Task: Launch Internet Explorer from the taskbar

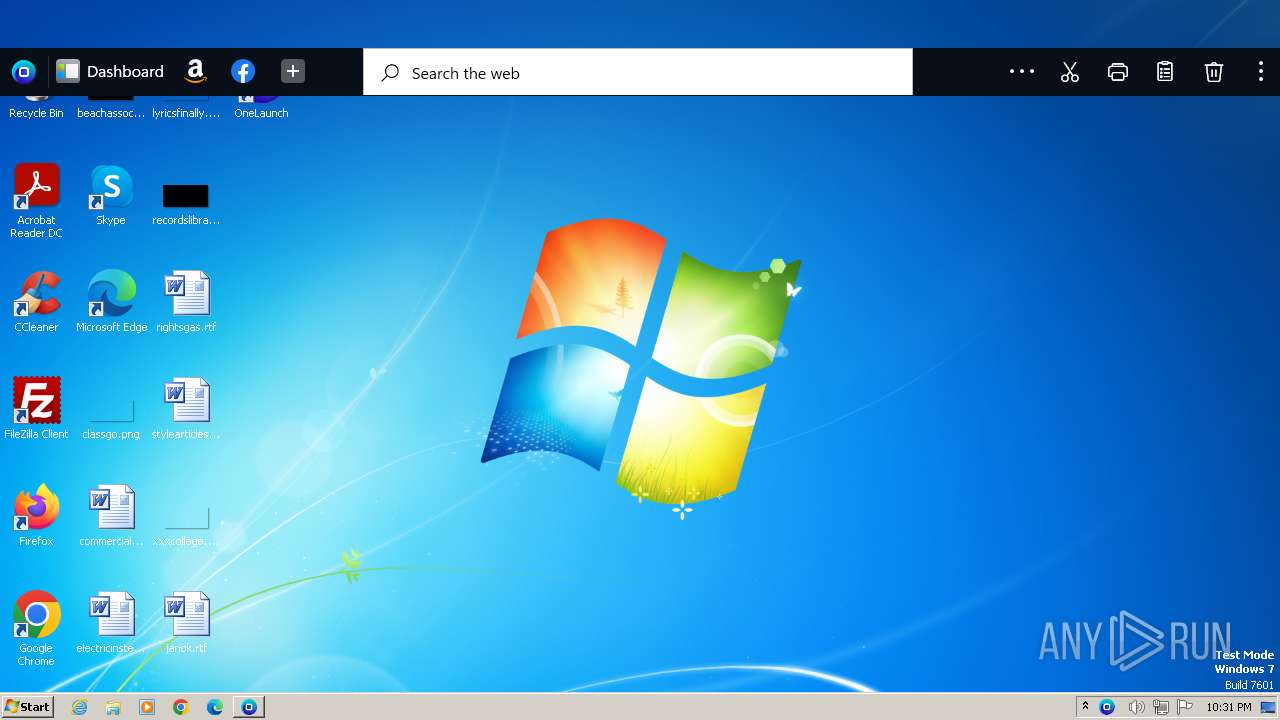Action: click(79, 707)
